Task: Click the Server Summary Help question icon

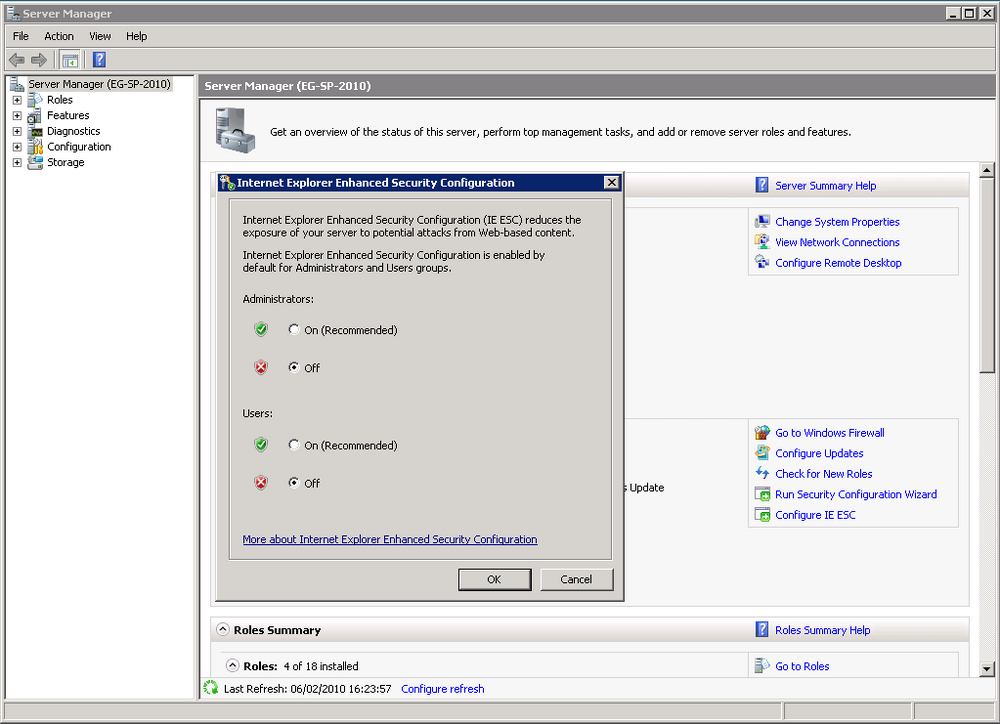Action: (762, 185)
